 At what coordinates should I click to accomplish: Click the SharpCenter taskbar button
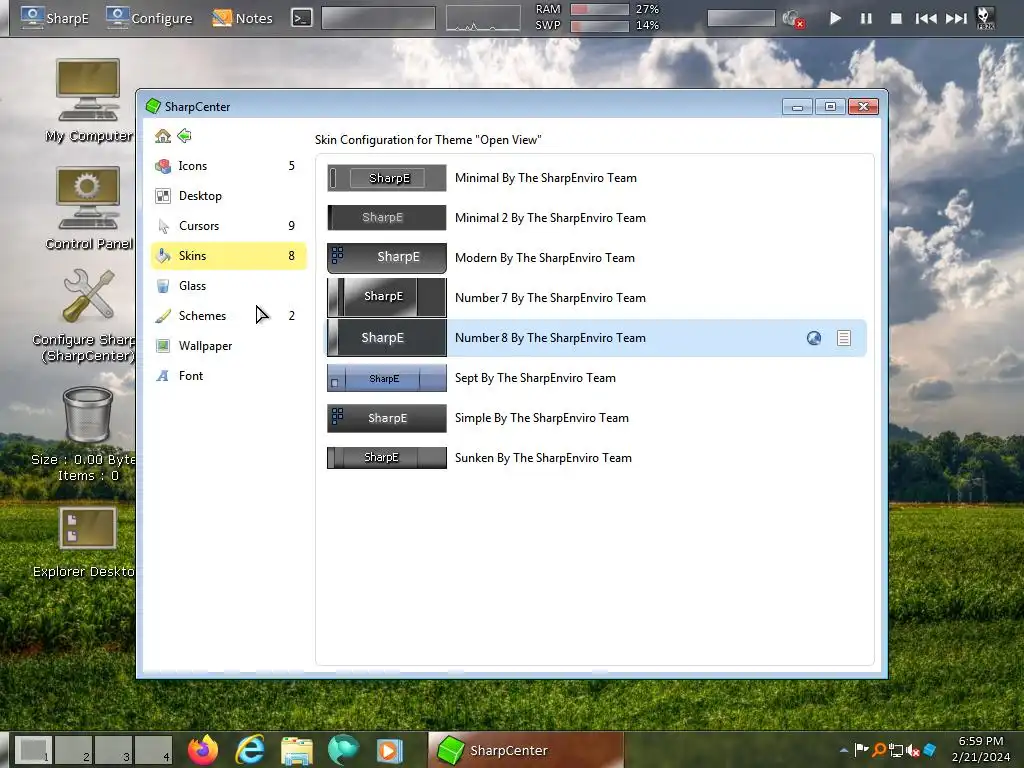(x=526, y=750)
